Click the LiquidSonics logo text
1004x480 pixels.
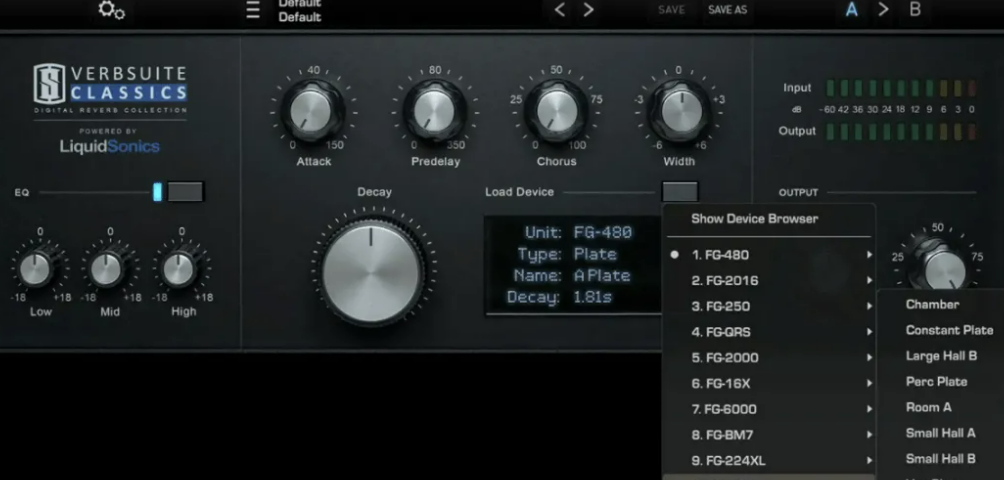coord(109,147)
